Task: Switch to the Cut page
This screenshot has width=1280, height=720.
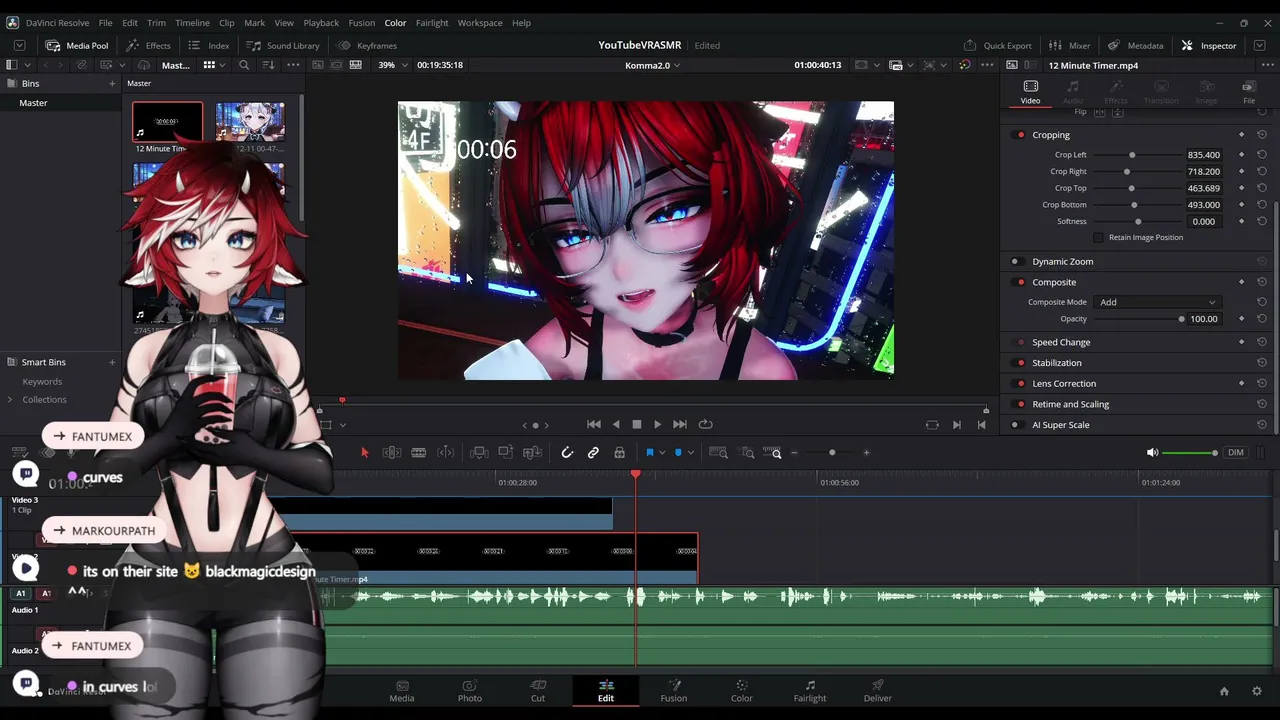Action: 538,691
